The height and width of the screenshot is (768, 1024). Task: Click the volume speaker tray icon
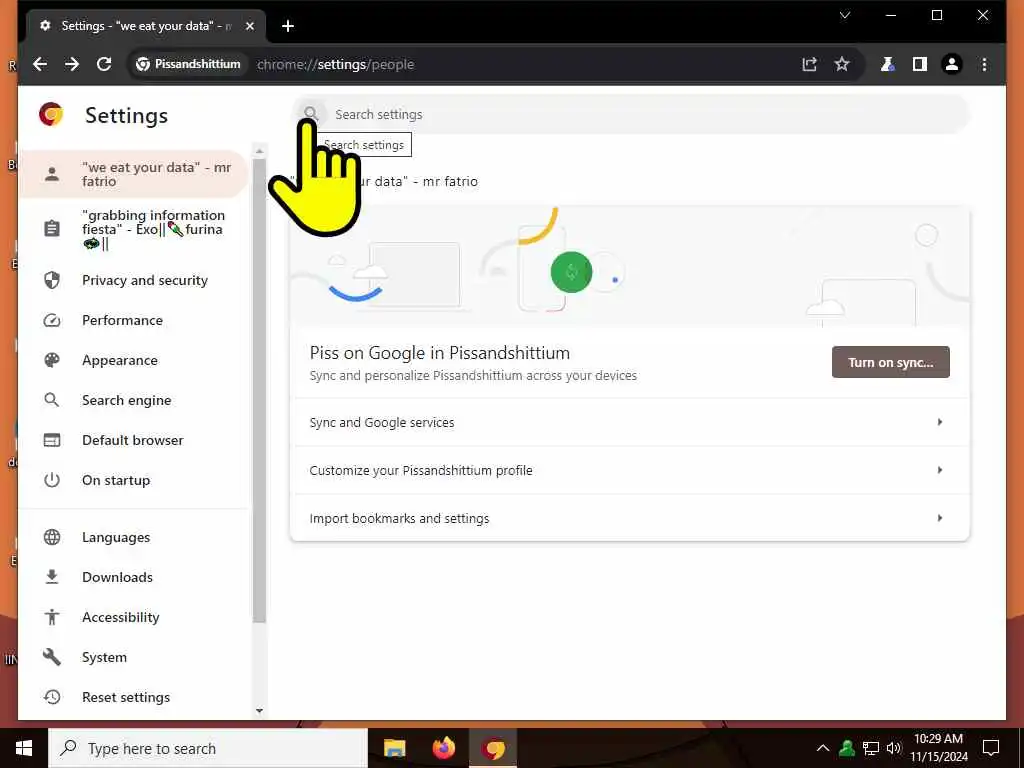tap(894, 748)
